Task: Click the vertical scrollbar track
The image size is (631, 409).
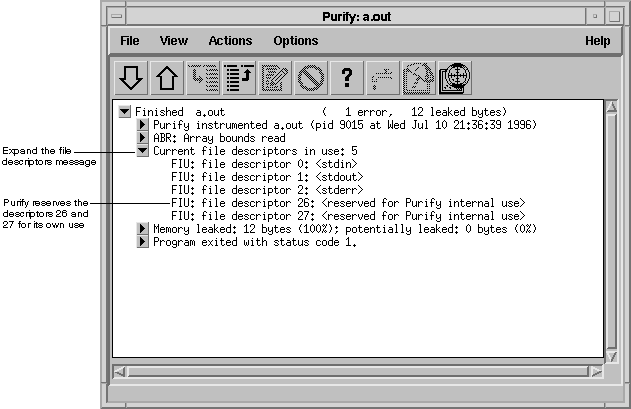Action: (x=612, y=232)
